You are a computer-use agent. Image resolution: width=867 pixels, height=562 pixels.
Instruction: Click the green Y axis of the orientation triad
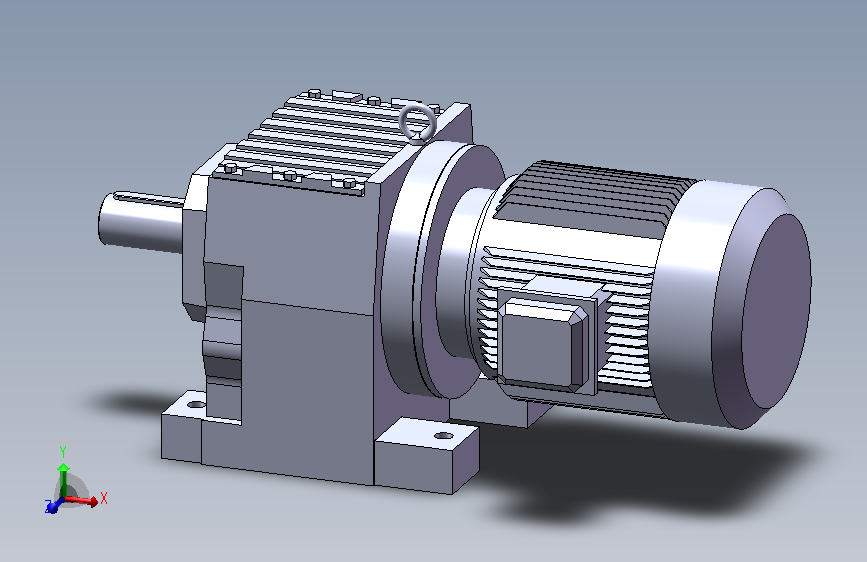click(64, 480)
